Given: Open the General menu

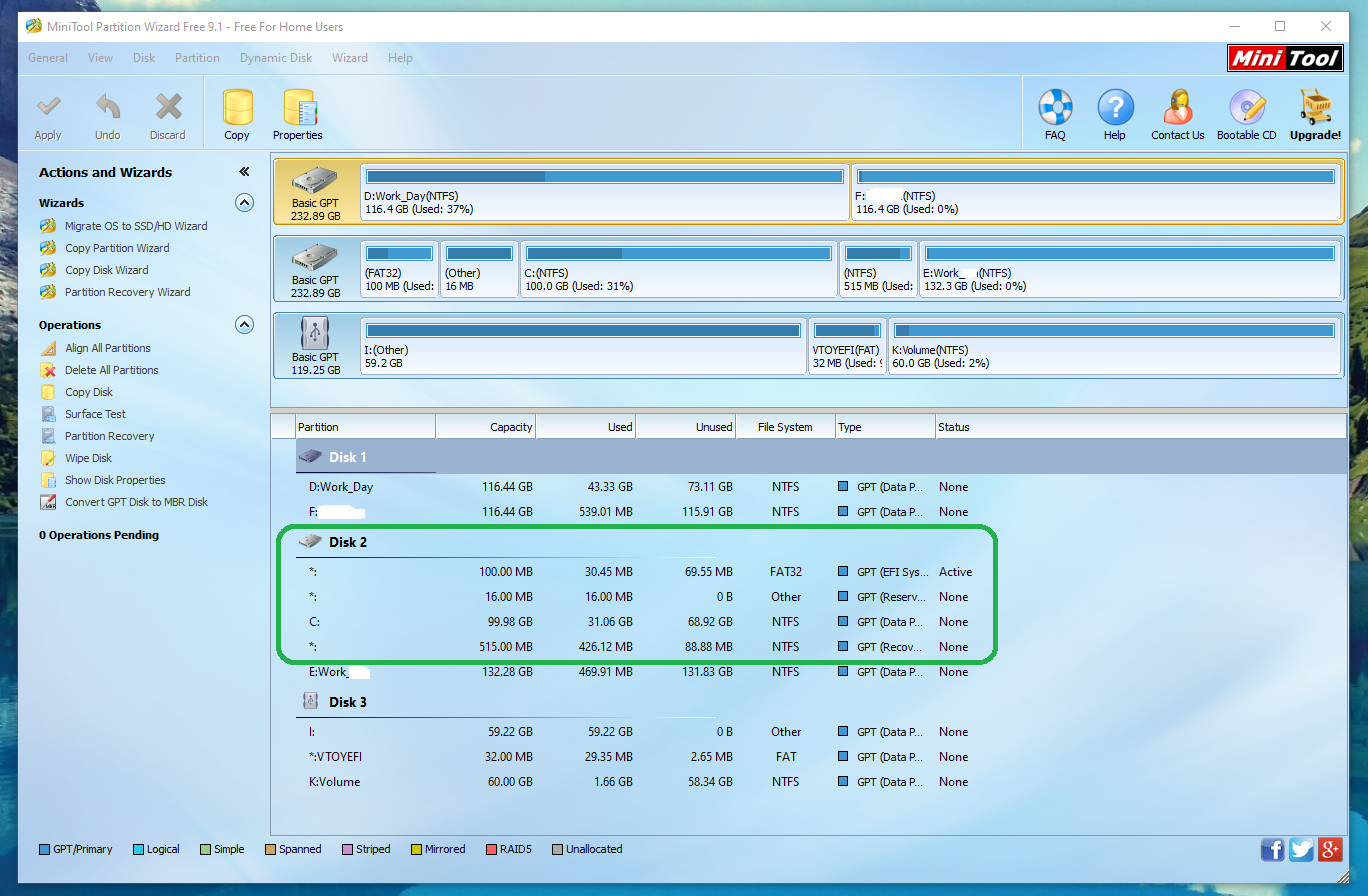Looking at the screenshot, I should coord(48,58).
